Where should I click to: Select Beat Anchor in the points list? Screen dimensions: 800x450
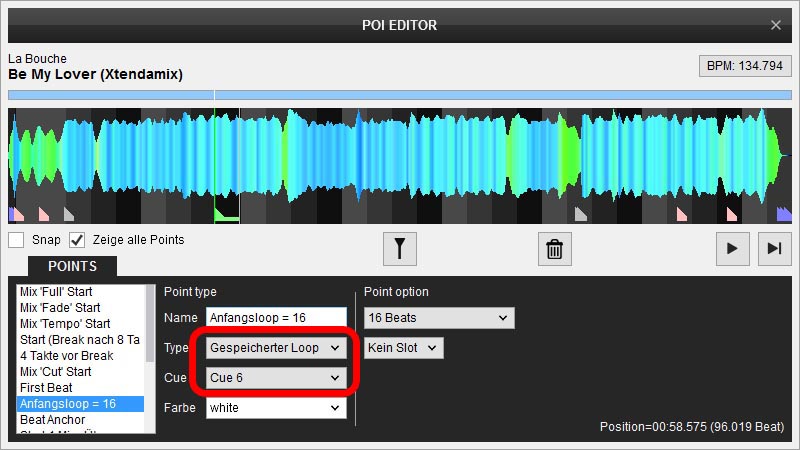point(81,420)
